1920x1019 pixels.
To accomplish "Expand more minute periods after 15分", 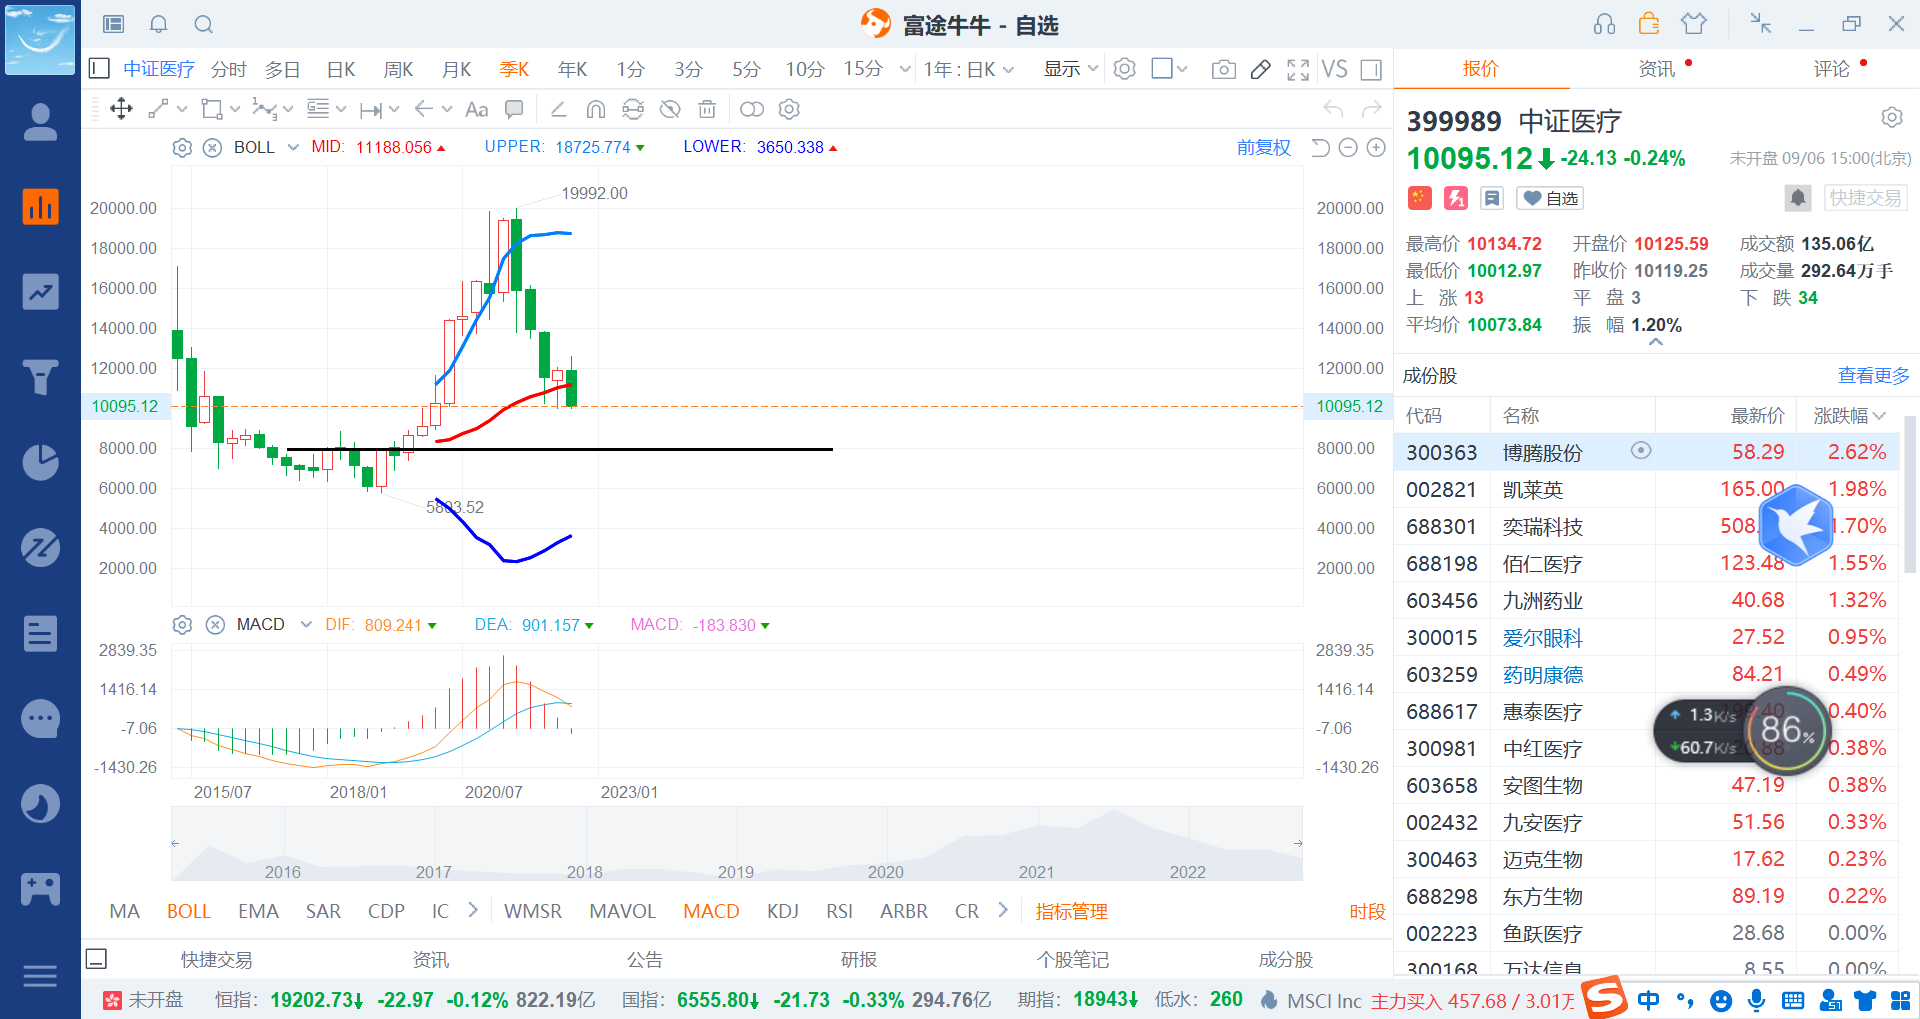I will [905, 69].
